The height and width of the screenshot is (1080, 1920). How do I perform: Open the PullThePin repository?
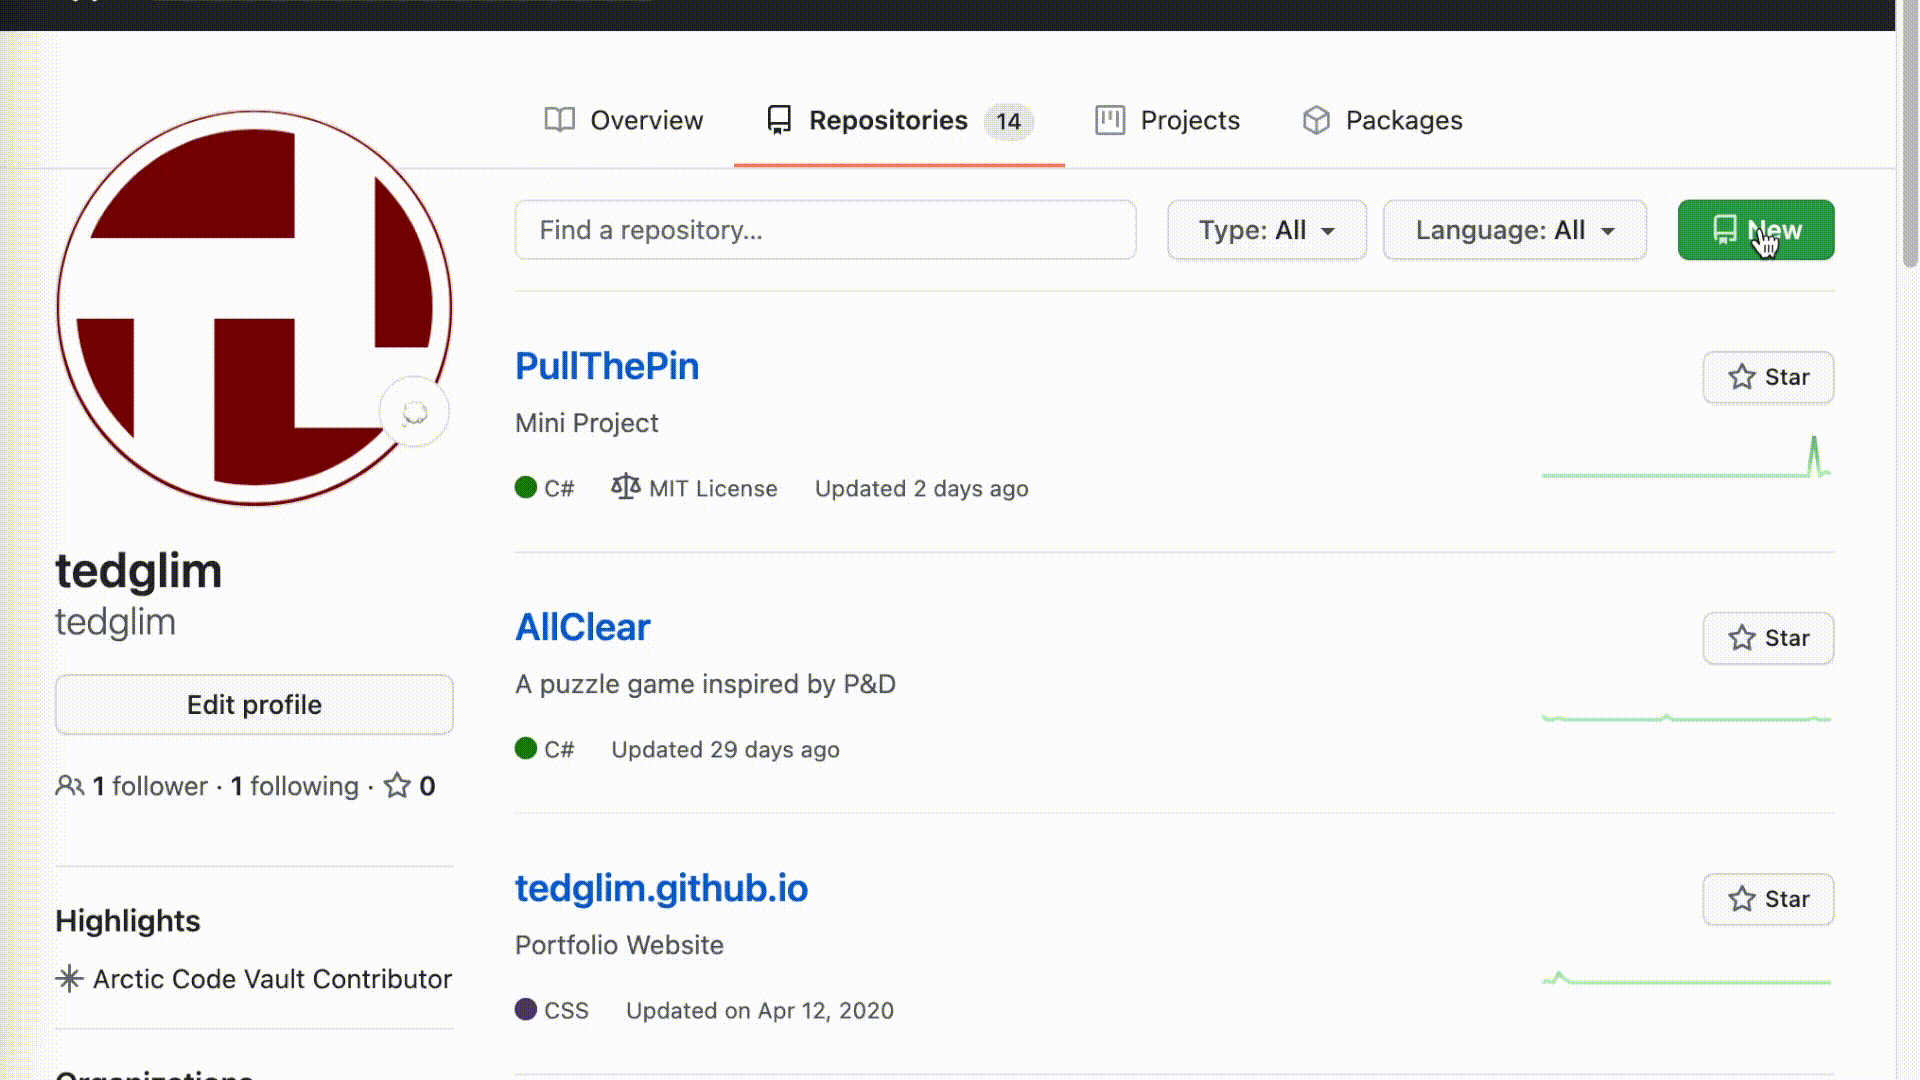[607, 366]
